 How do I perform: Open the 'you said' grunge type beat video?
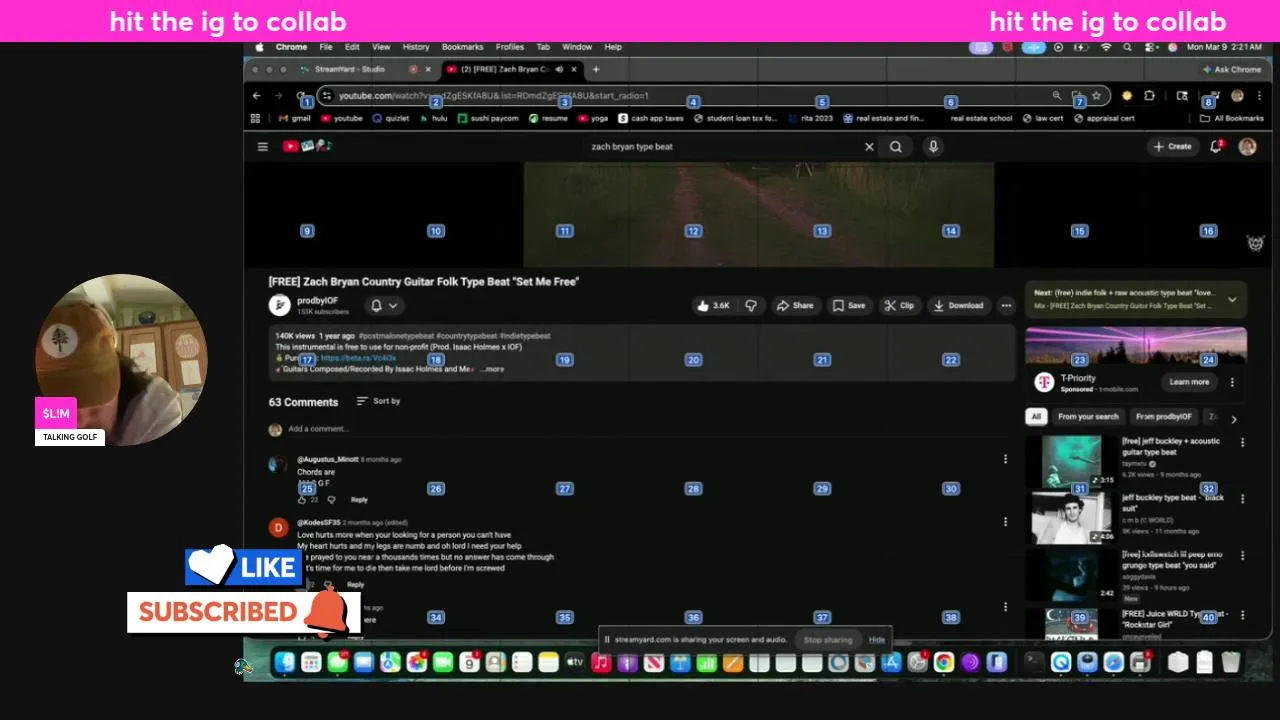point(1072,575)
